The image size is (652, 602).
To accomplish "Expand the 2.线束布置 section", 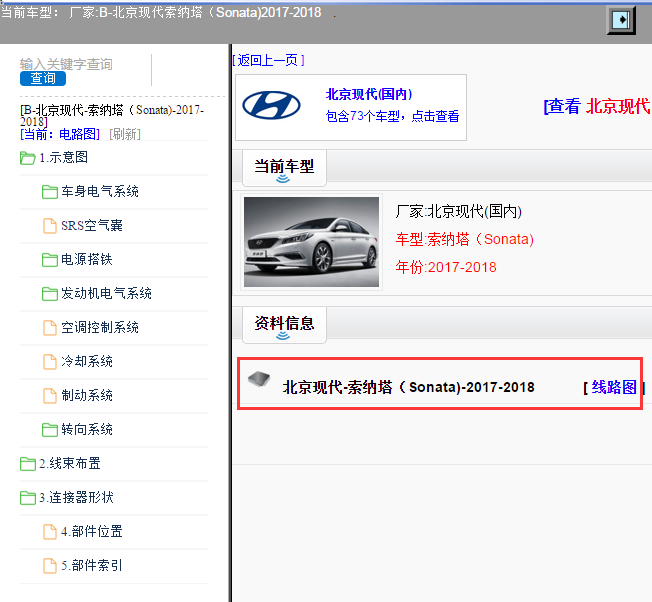I will (70, 463).
